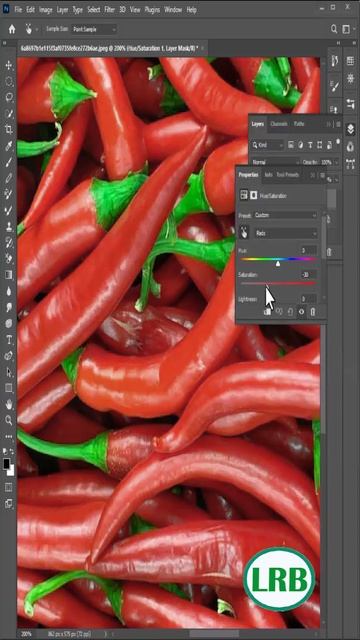
Task: Toggle smart object filter in Layers panel
Action: click(329, 145)
